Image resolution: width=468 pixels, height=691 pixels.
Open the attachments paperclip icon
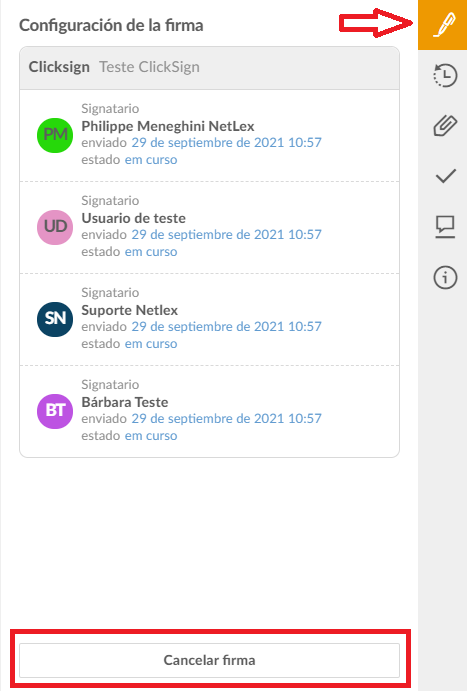pos(445,126)
